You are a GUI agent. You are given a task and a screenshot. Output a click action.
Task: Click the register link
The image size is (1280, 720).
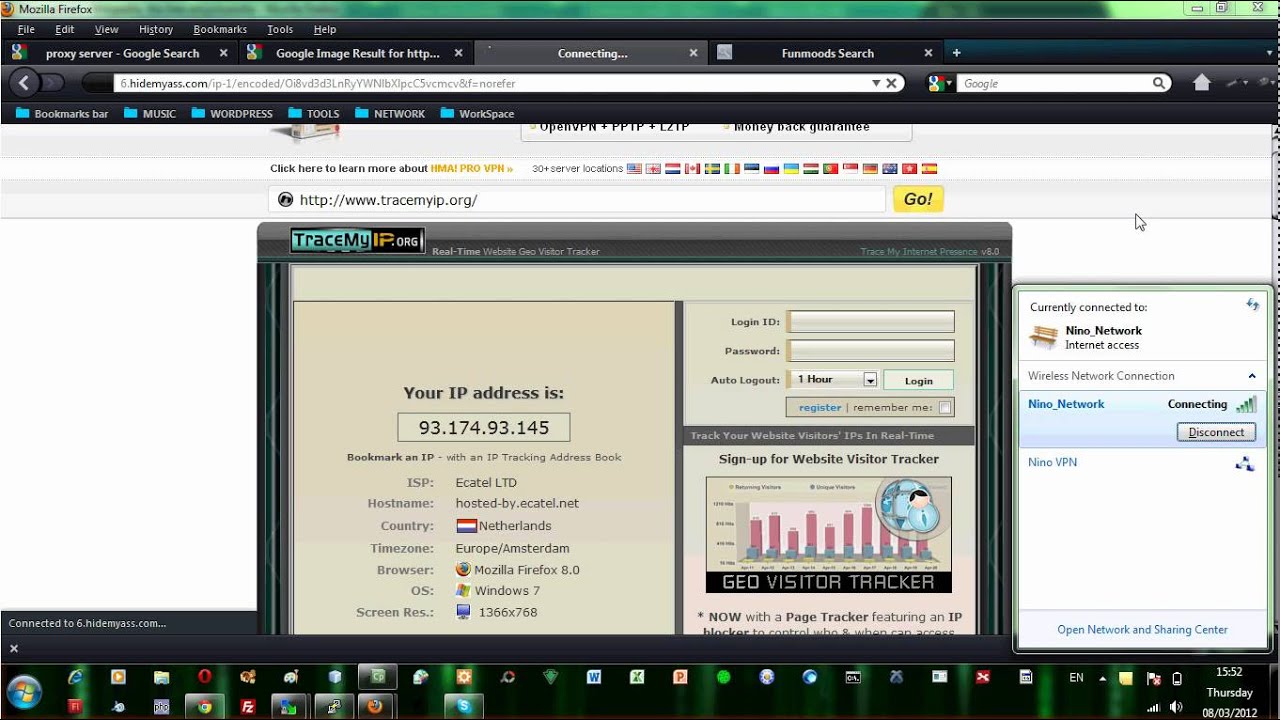pos(820,407)
